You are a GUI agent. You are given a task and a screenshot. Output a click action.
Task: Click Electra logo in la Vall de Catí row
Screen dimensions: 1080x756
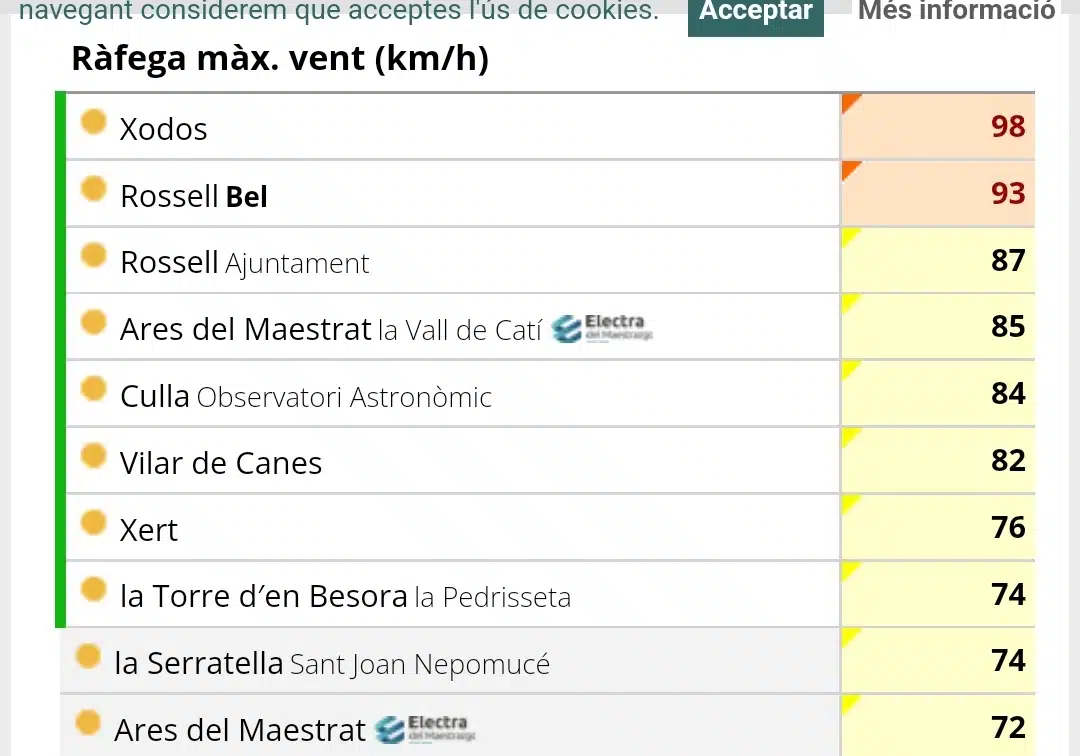coord(603,328)
